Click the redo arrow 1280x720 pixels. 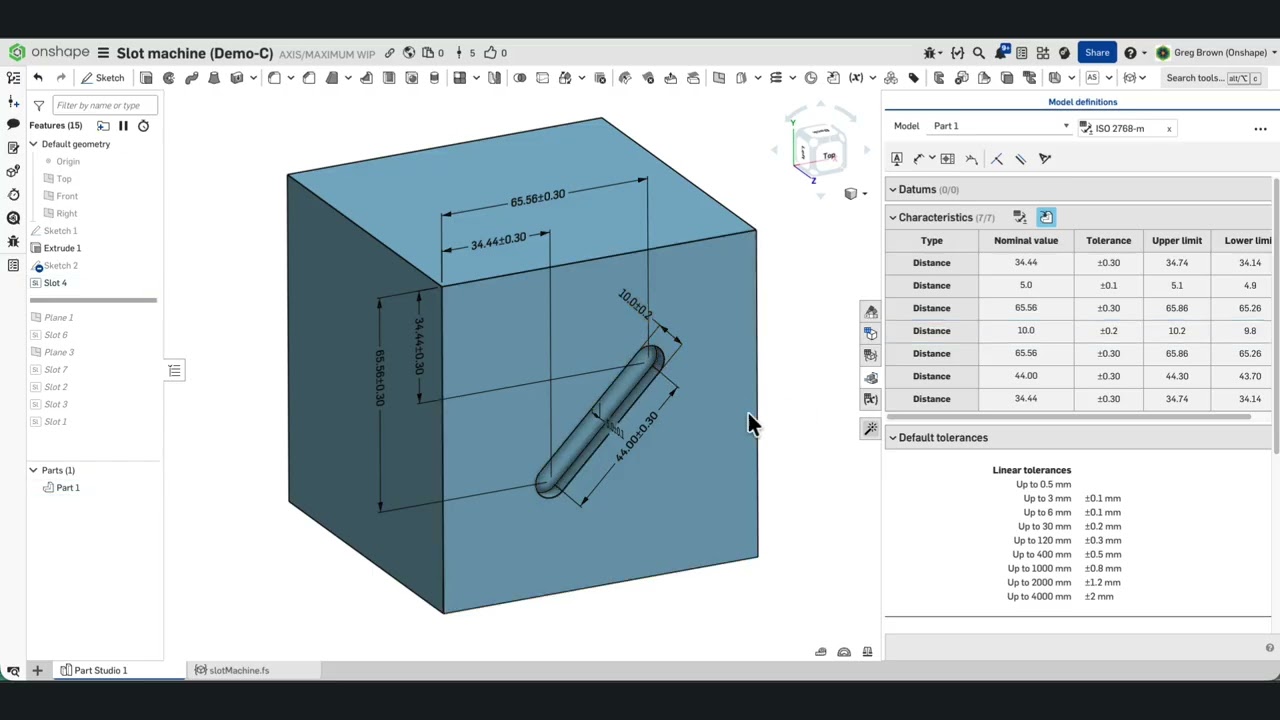[61, 78]
